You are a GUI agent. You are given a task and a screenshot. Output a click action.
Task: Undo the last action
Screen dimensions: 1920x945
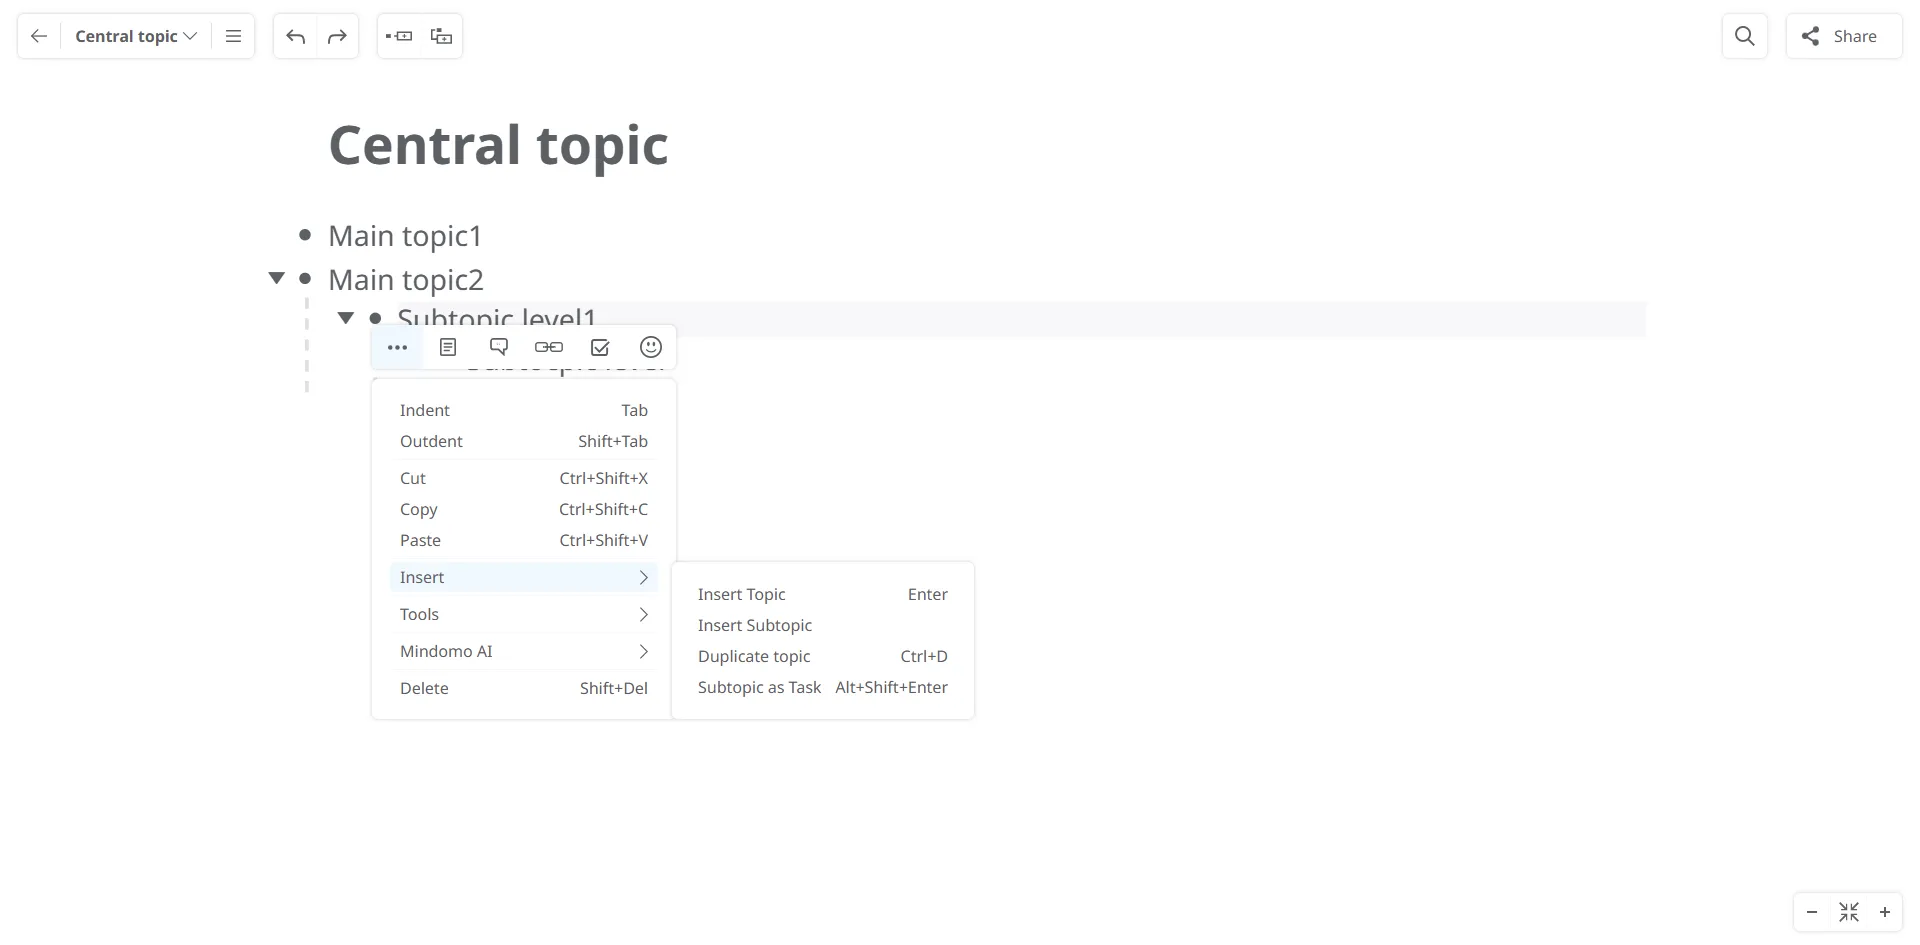point(295,36)
